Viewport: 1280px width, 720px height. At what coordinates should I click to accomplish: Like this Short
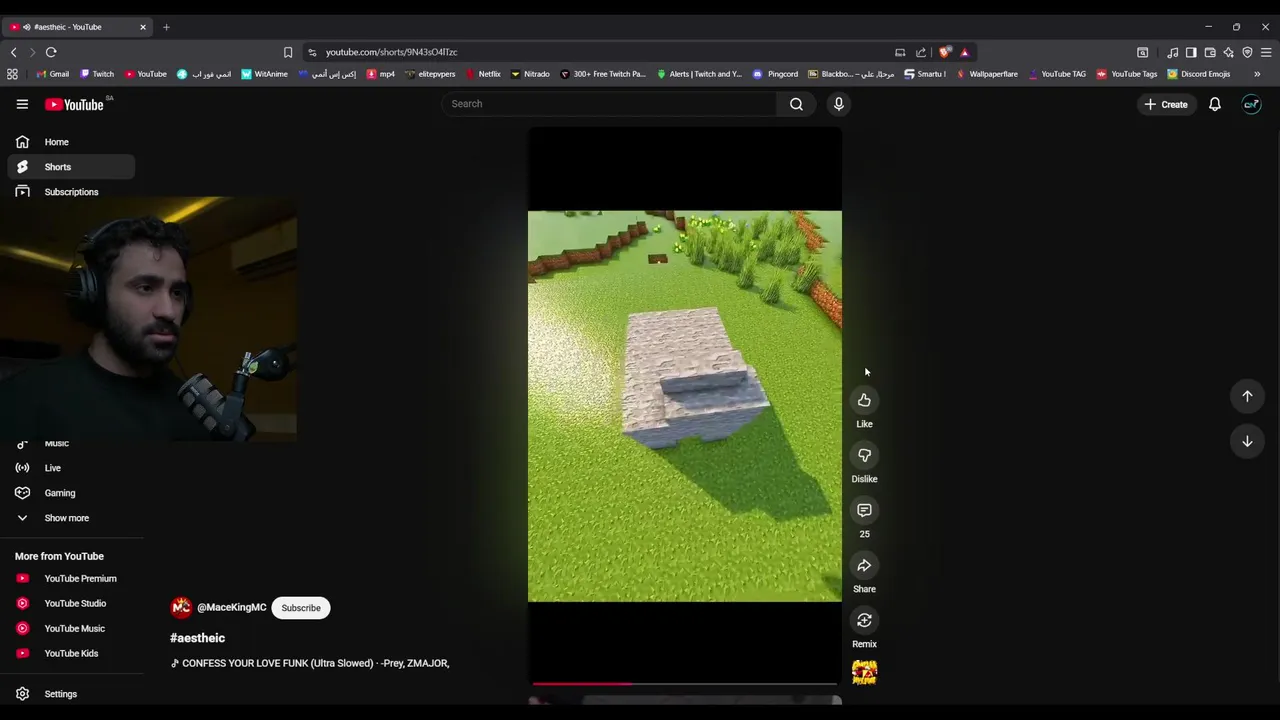tap(864, 400)
